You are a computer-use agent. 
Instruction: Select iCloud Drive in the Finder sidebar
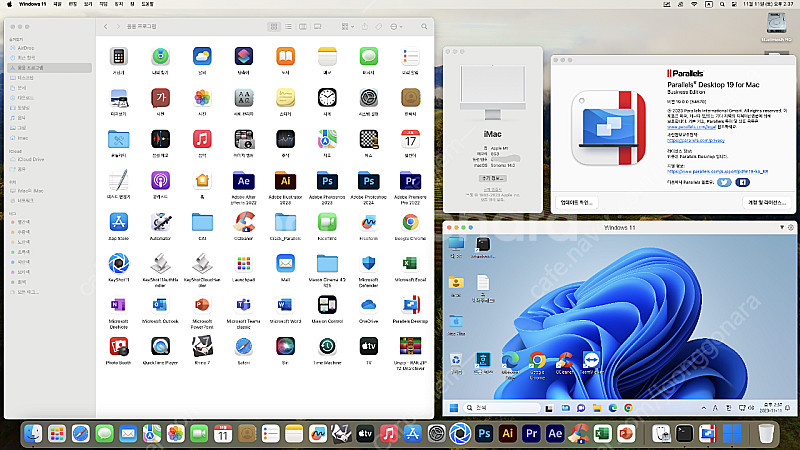(31, 159)
